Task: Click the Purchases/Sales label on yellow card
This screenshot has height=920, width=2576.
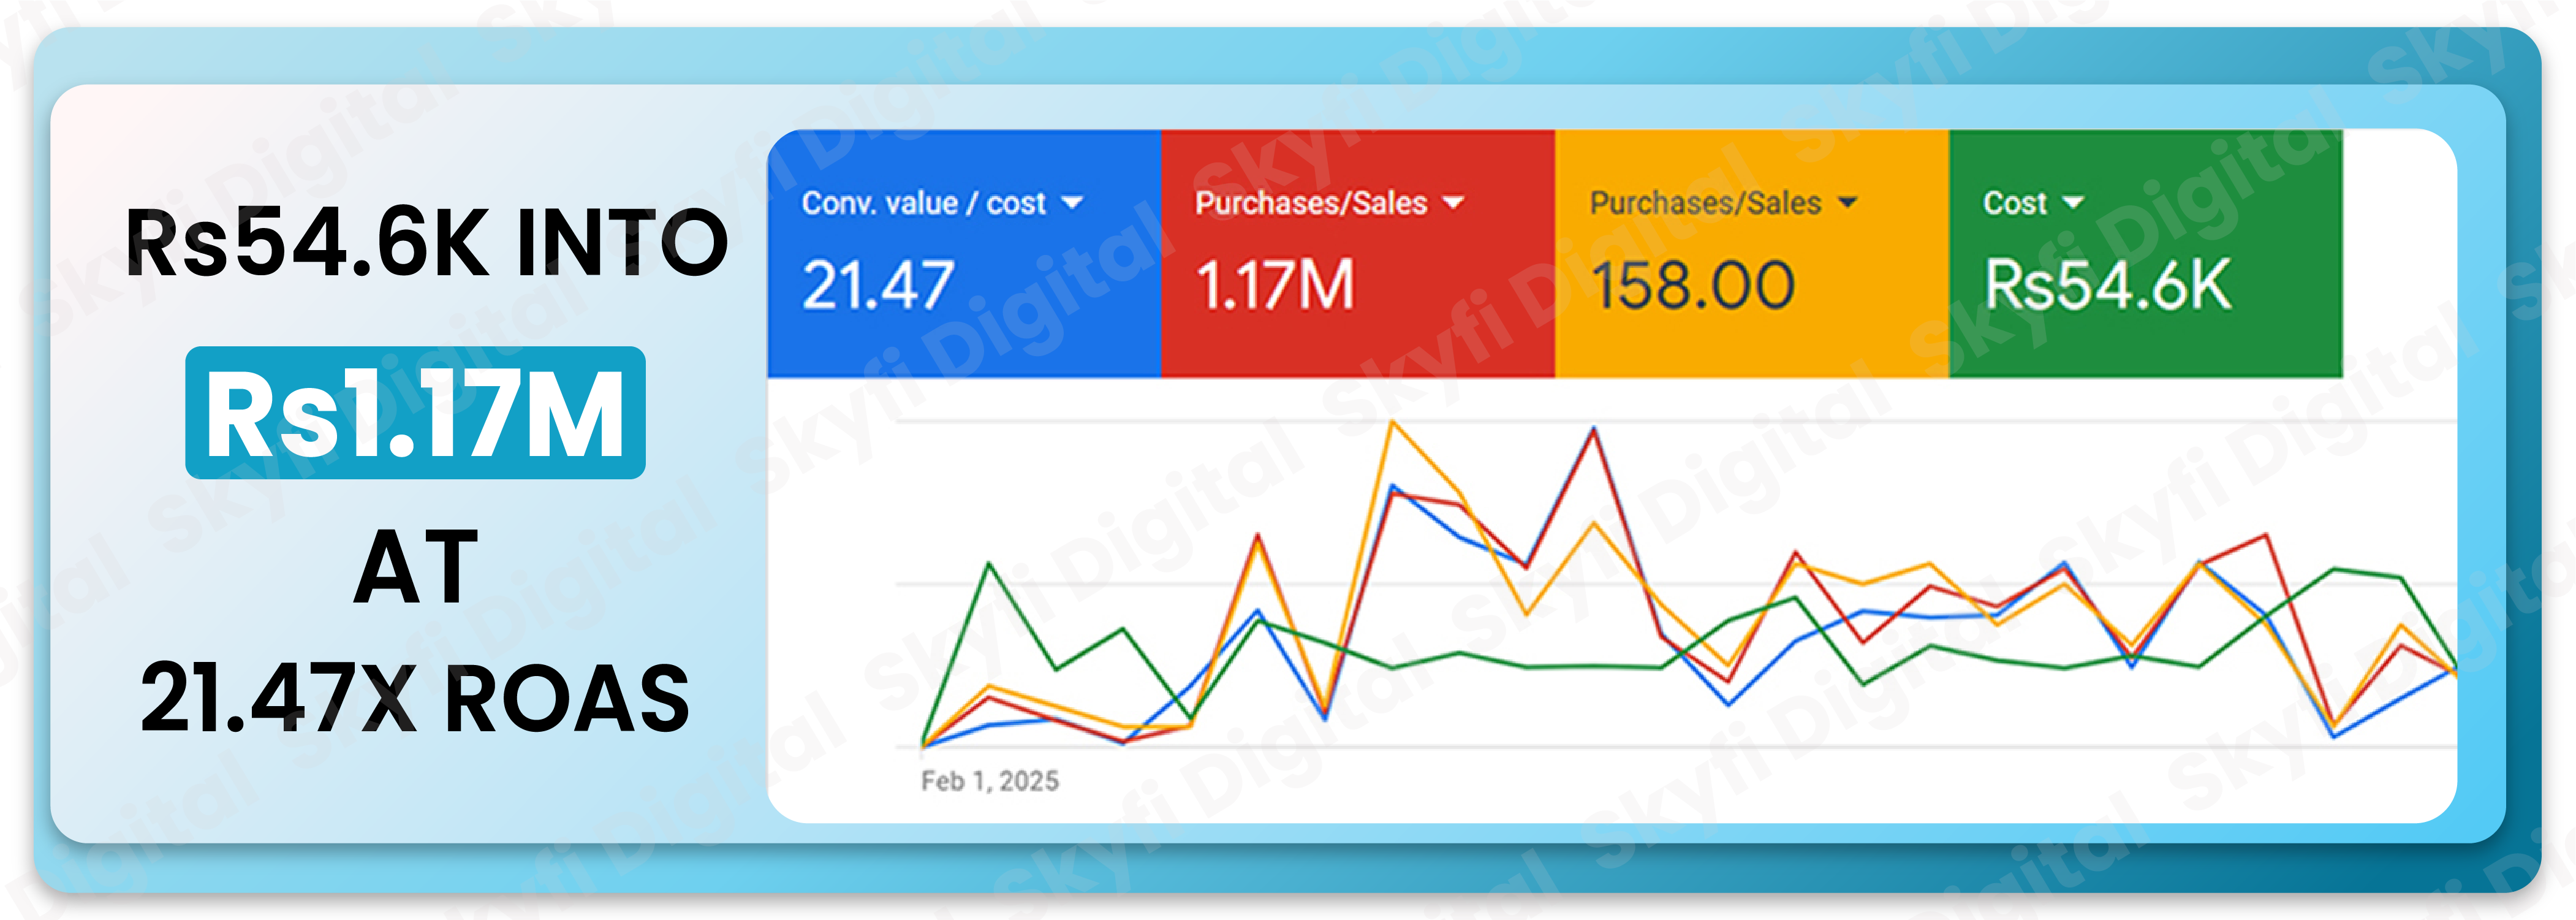Action: click(x=1705, y=203)
